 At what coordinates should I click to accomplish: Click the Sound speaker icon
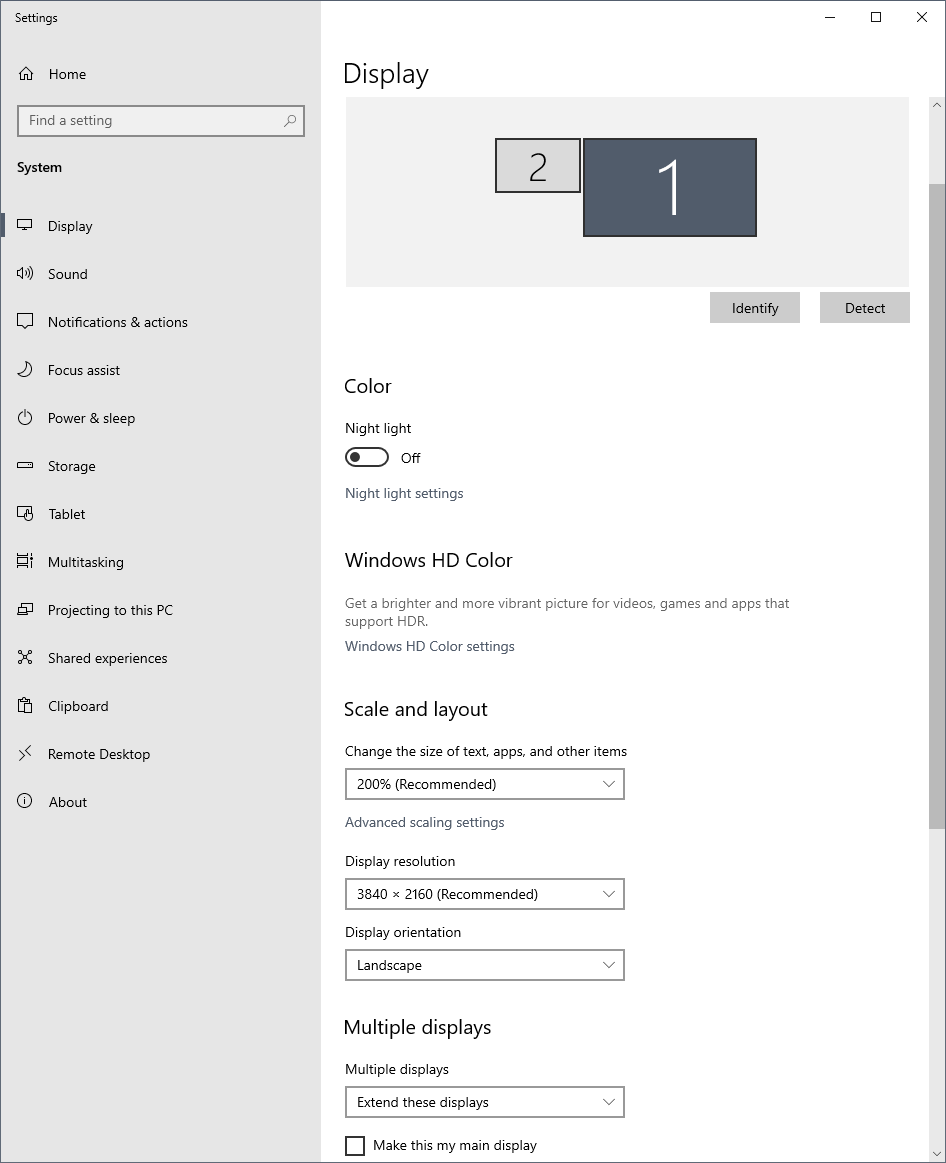point(25,274)
